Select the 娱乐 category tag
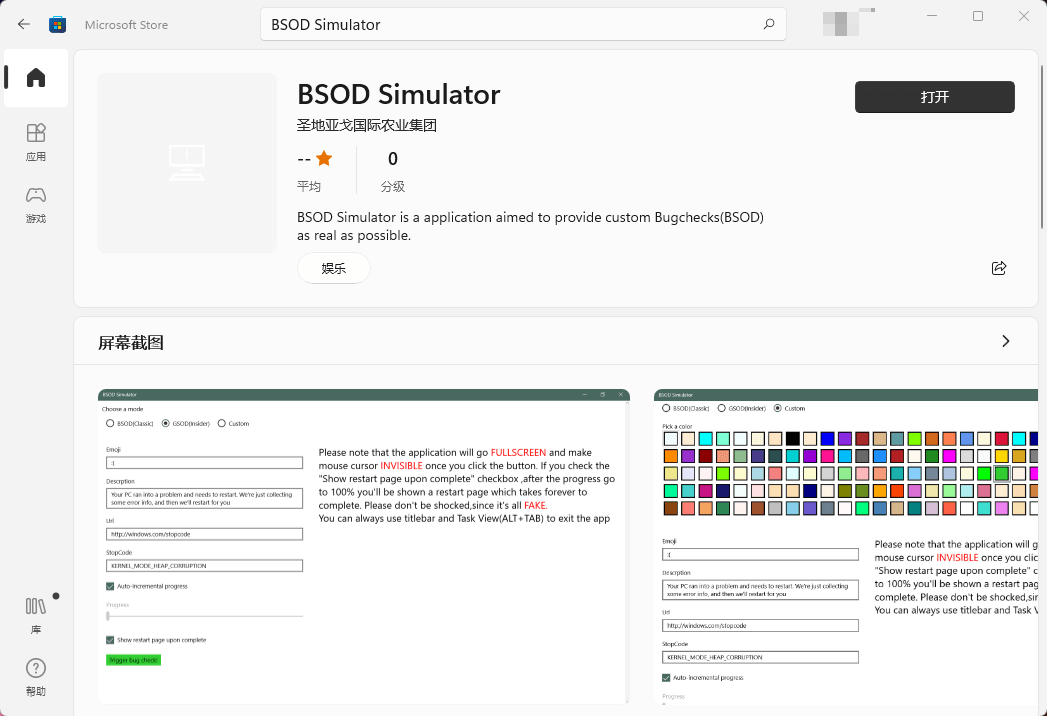1047x716 pixels. 333,268
